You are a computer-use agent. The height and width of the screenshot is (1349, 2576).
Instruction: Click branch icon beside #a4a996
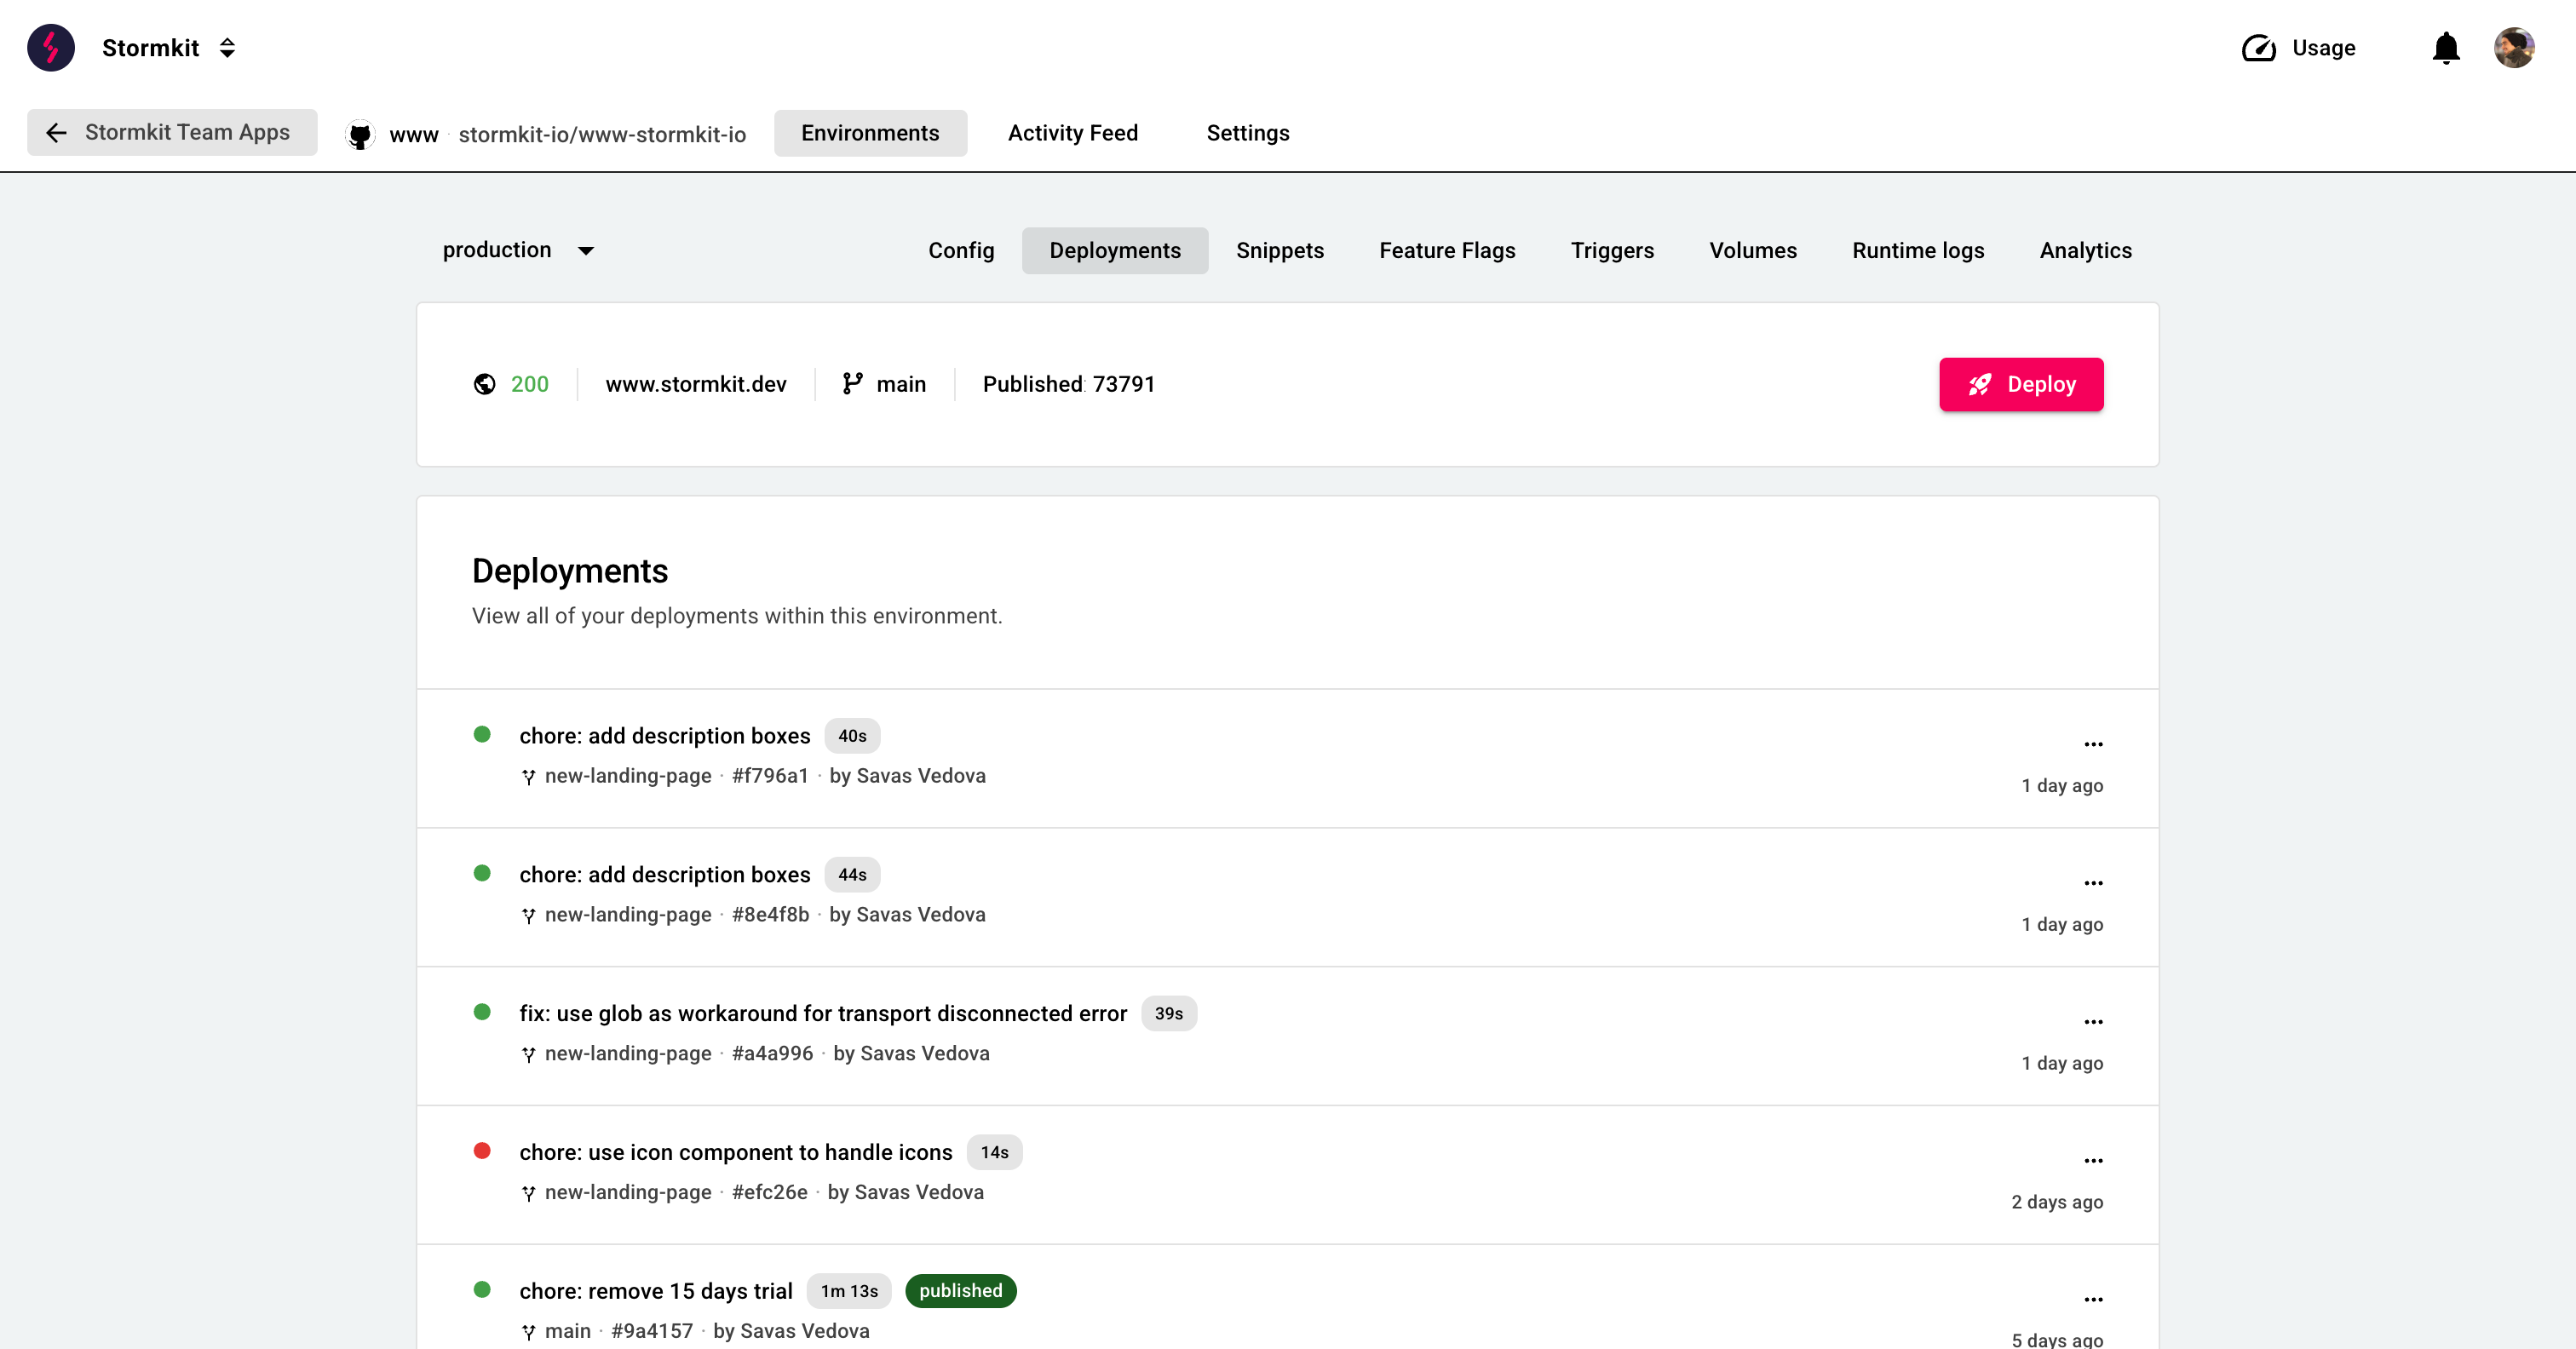[528, 1055]
